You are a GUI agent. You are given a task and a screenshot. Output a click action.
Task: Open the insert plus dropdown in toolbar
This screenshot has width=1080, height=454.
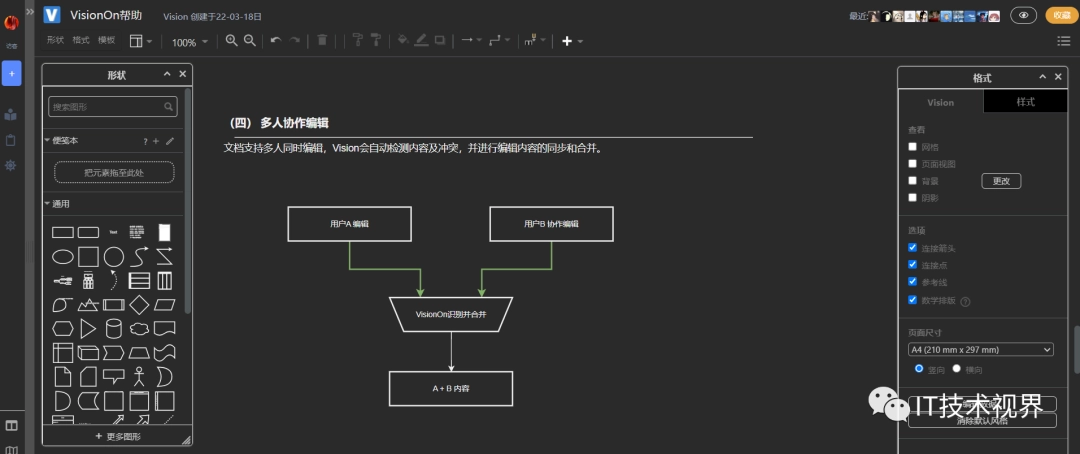(x=572, y=41)
